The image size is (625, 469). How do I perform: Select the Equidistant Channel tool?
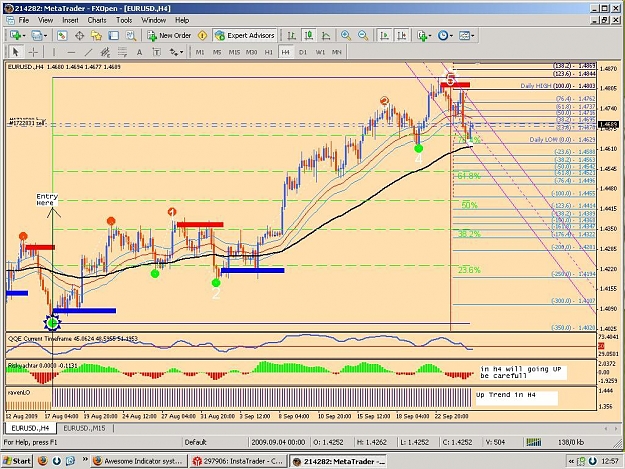click(x=105, y=52)
